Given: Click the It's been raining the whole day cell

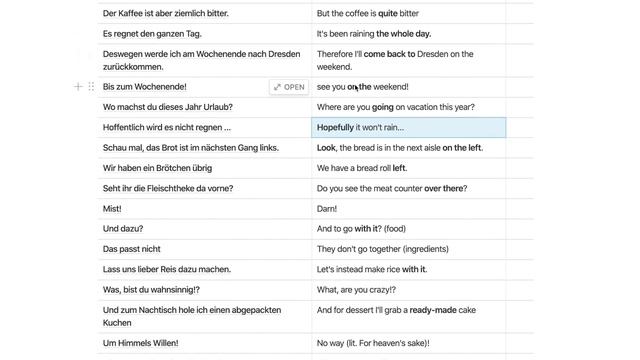Looking at the screenshot, I should coord(409,34).
